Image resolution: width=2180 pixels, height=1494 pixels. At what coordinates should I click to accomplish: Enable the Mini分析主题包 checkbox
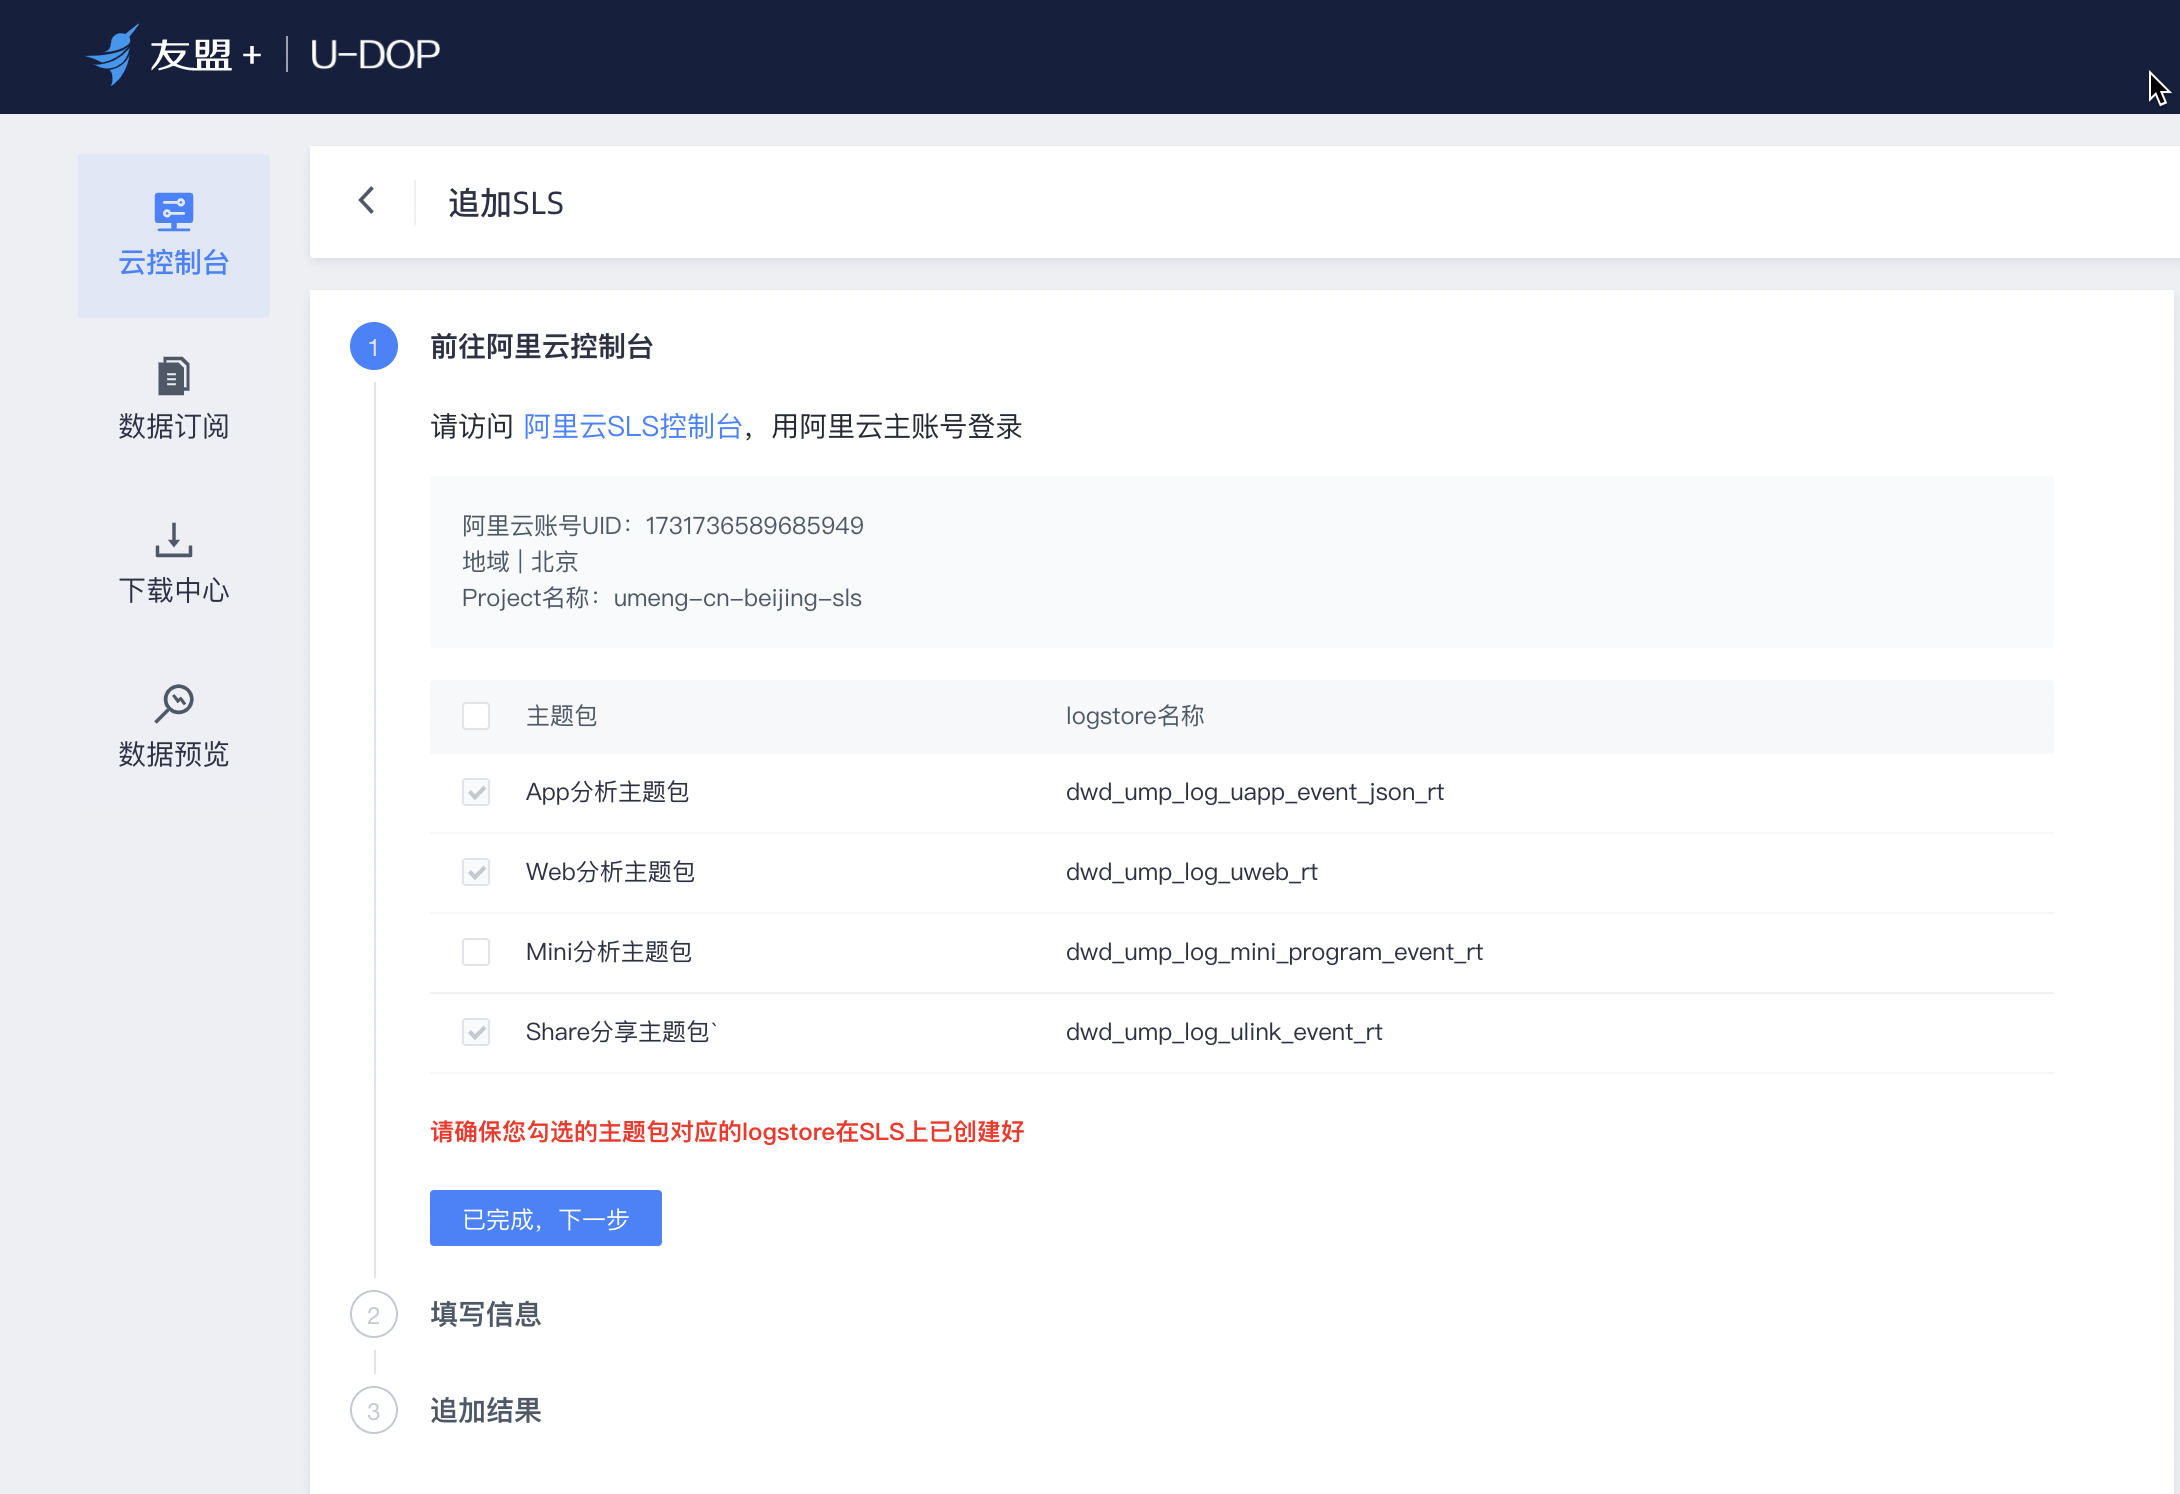point(476,952)
